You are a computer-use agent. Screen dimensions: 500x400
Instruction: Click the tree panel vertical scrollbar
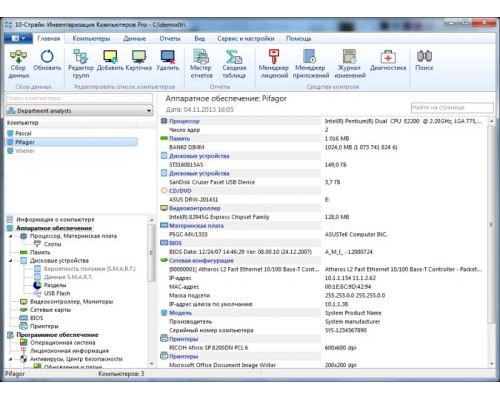coord(151,253)
